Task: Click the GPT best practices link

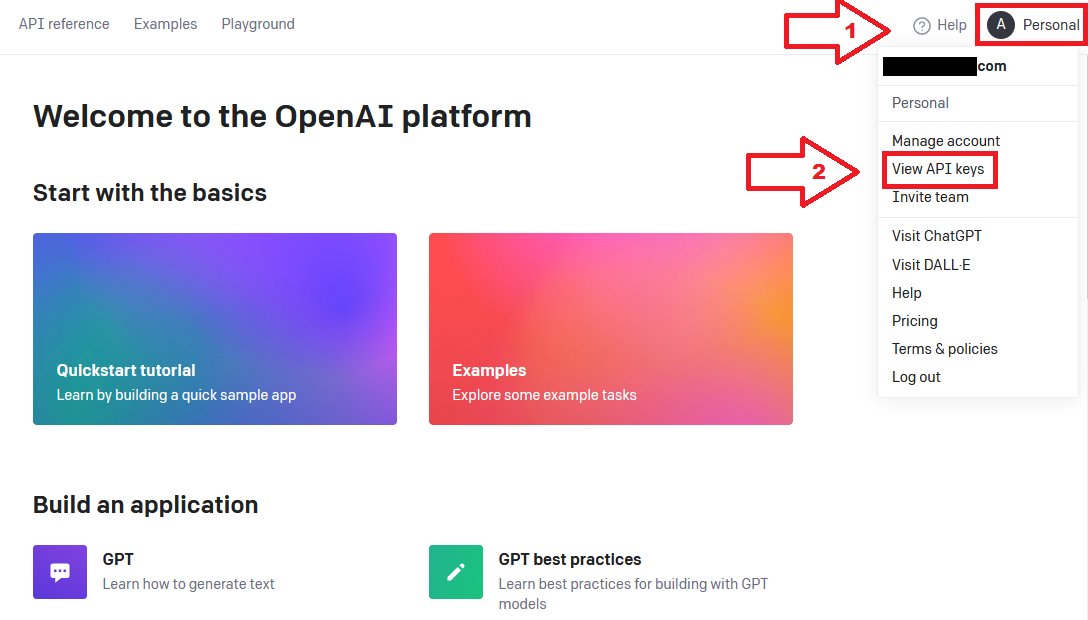Action: pos(570,560)
